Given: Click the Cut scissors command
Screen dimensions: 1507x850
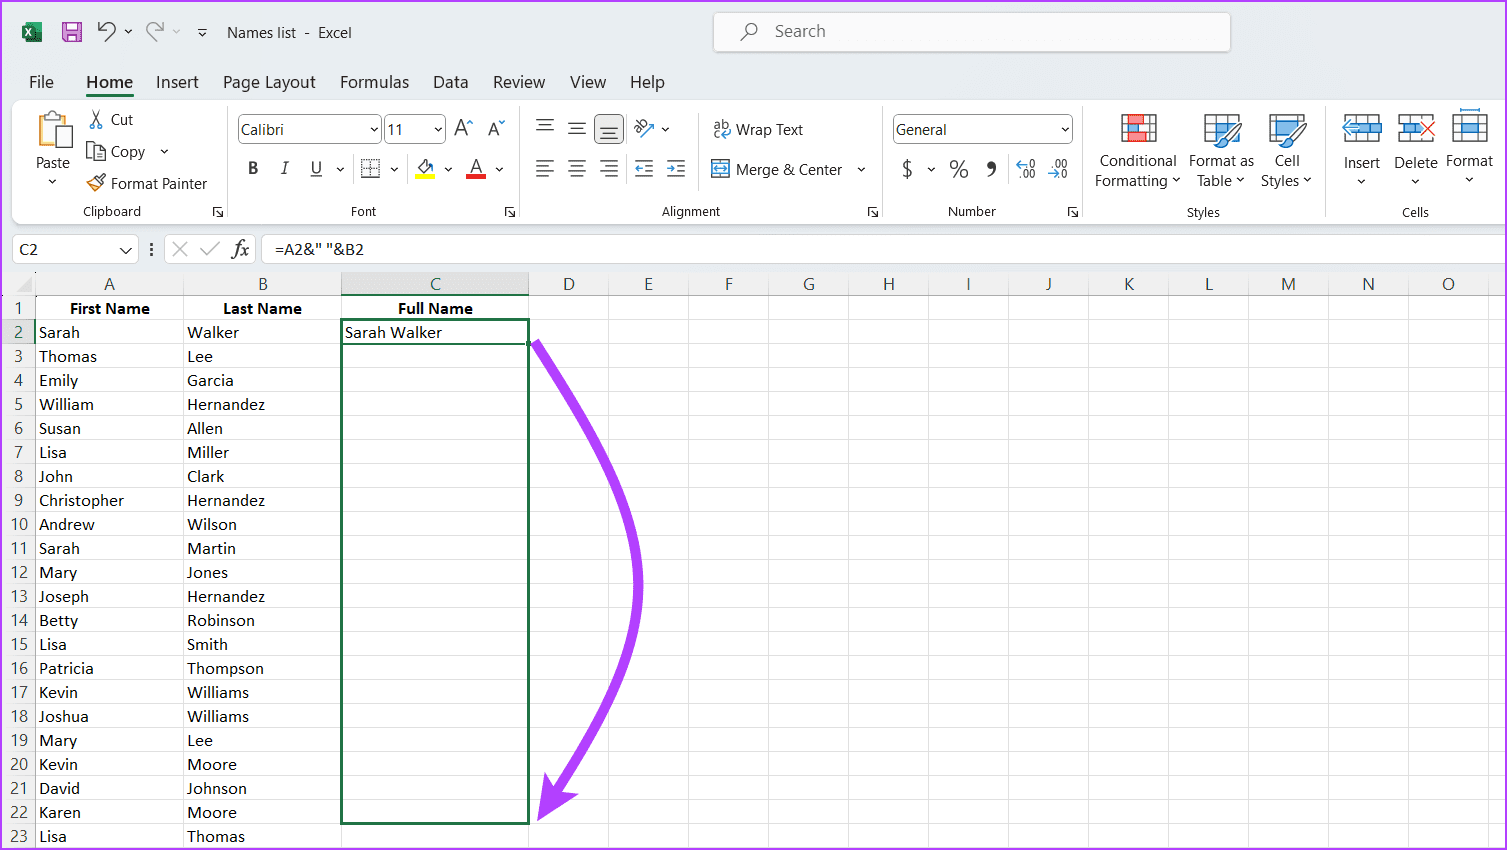Looking at the screenshot, I should click(111, 119).
